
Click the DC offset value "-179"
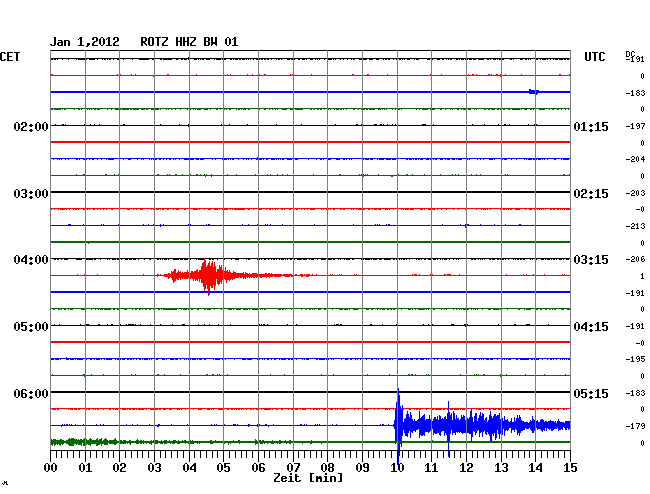[x=635, y=426]
